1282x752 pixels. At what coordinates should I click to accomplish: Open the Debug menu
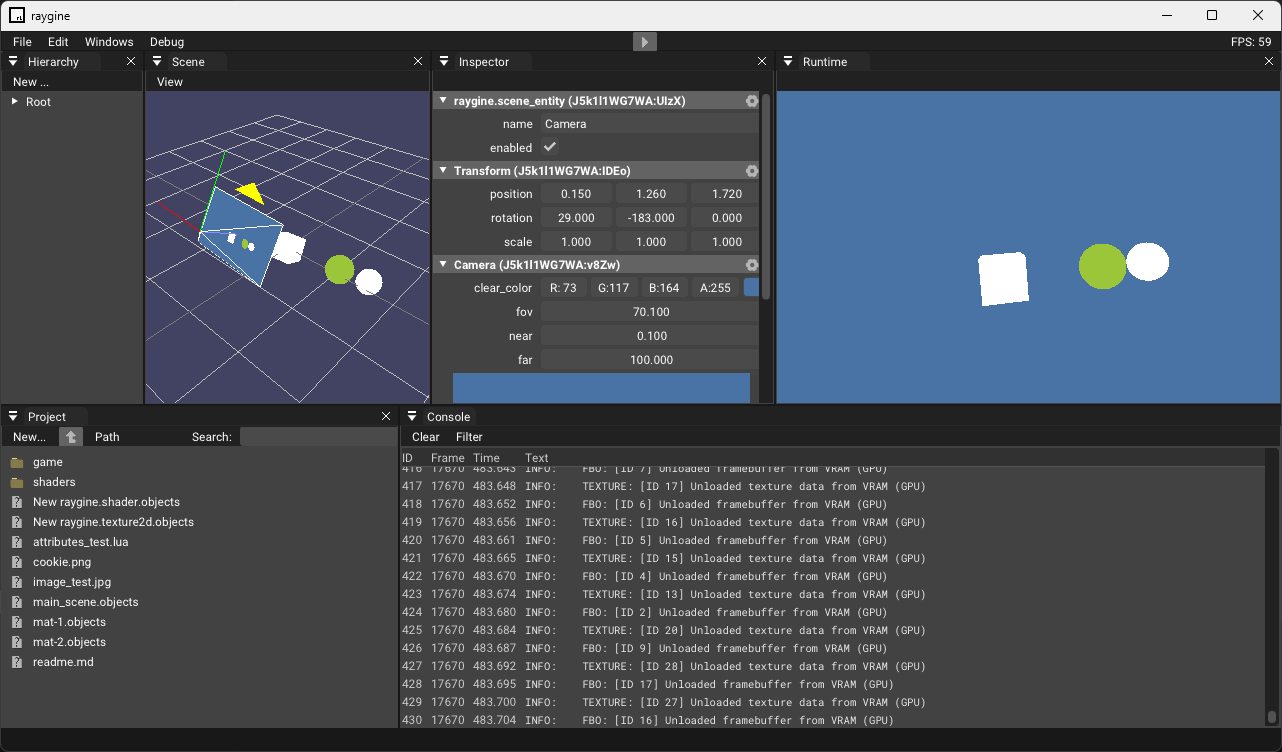tap(167, 42)
